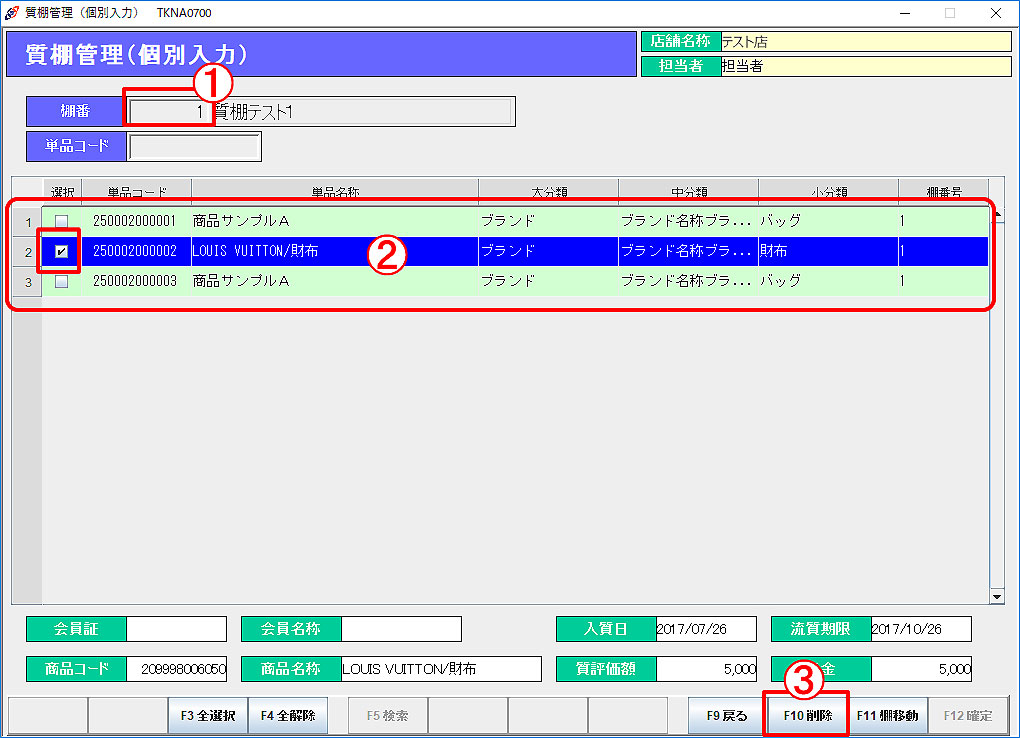Click the scroll down arrow of the table
The height and width of the screenshot is (738, 1020).
point(996,596)
